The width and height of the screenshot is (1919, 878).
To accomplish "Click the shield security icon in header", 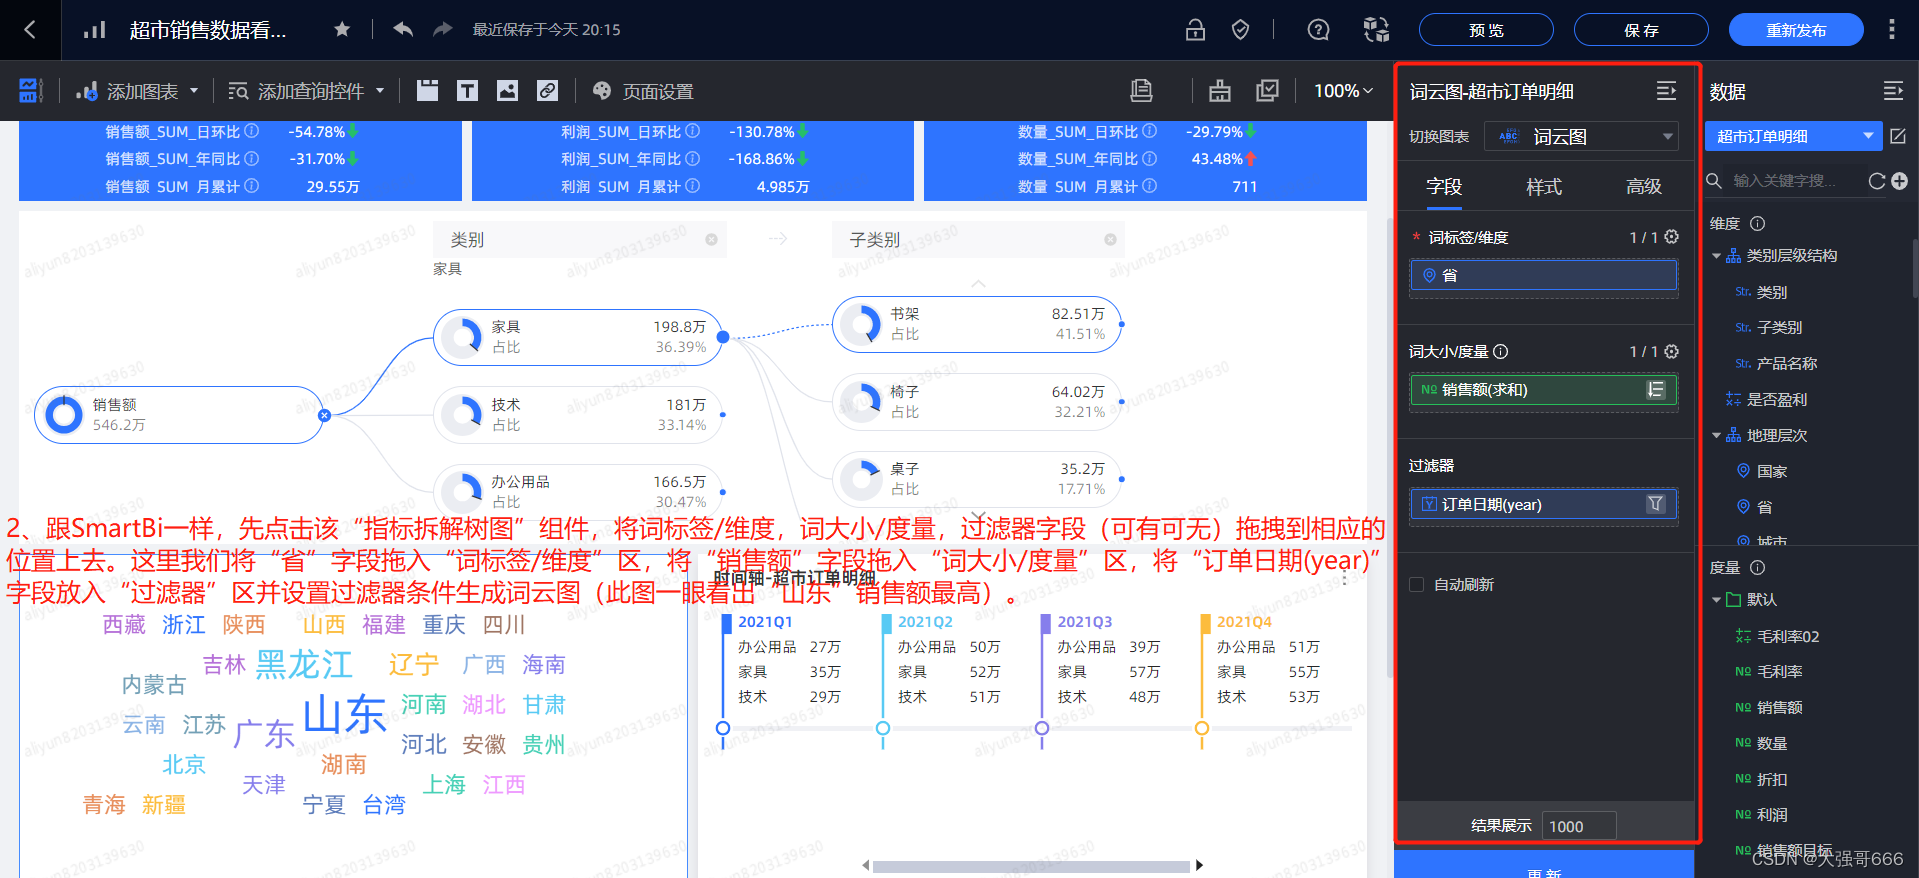I will tap(1240, 30).
